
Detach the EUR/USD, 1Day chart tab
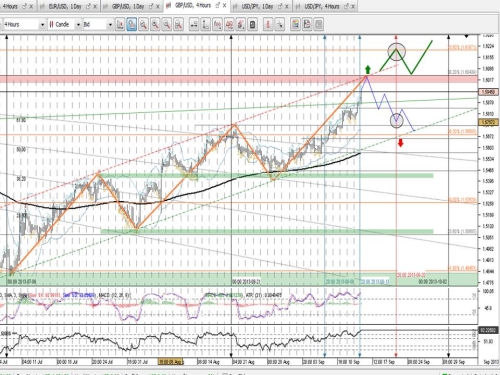pos(88,6)
